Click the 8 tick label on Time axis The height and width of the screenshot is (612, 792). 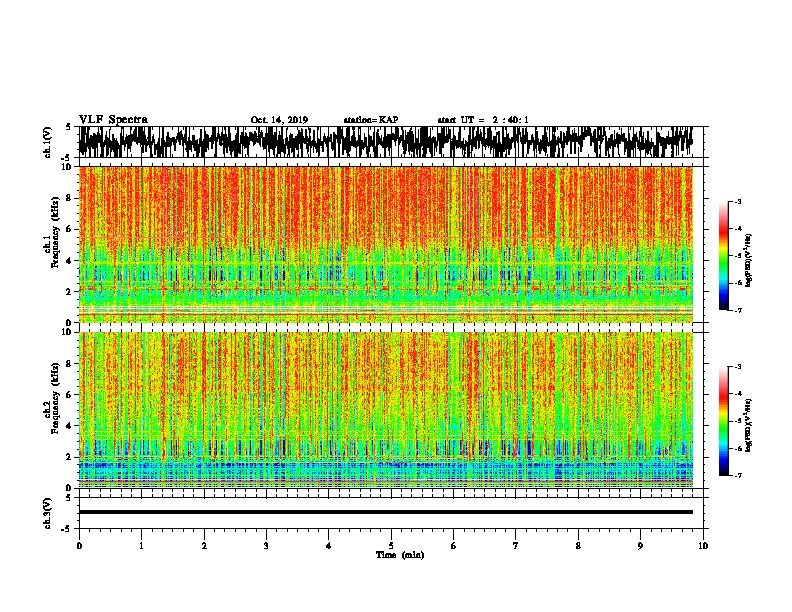tap(578, 546)
